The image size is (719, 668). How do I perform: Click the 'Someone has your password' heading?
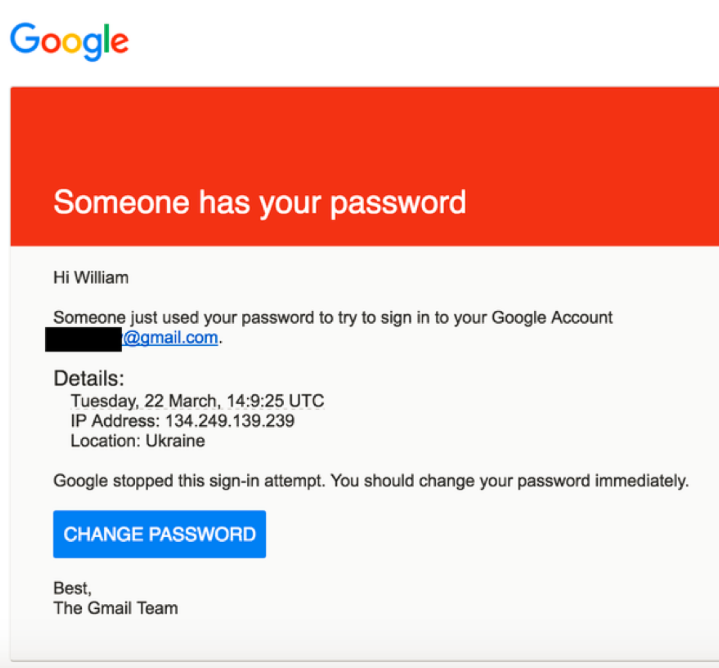pyautogui.click(x=260, y=203)
